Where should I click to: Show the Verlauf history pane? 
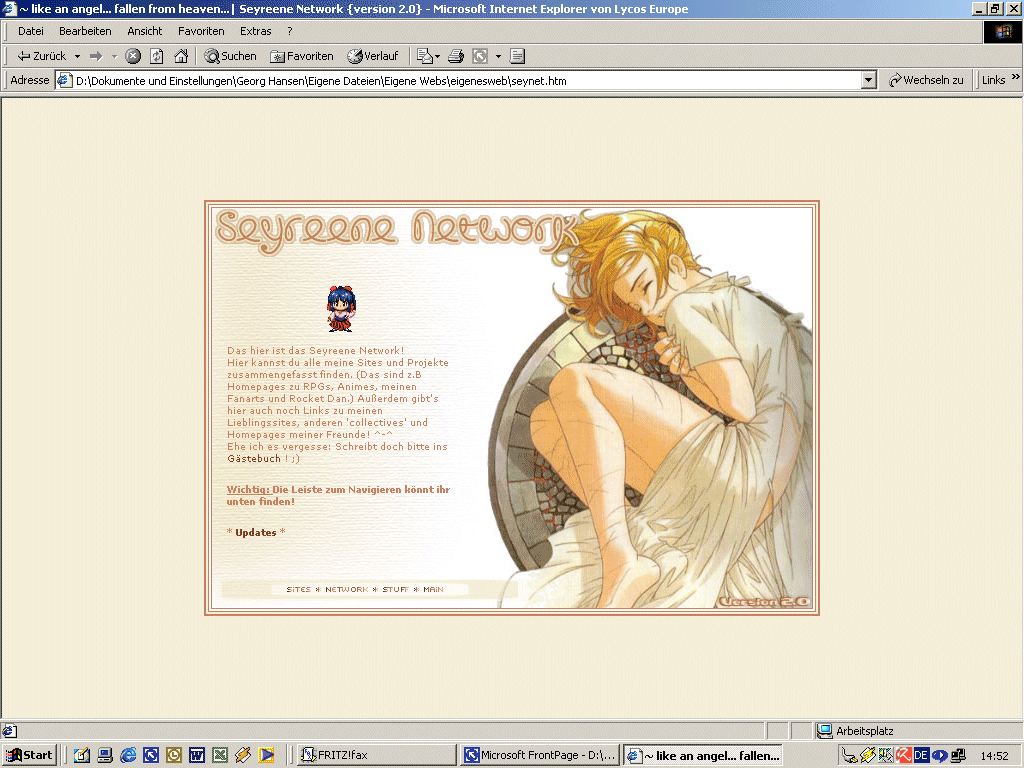coord(372,56)
